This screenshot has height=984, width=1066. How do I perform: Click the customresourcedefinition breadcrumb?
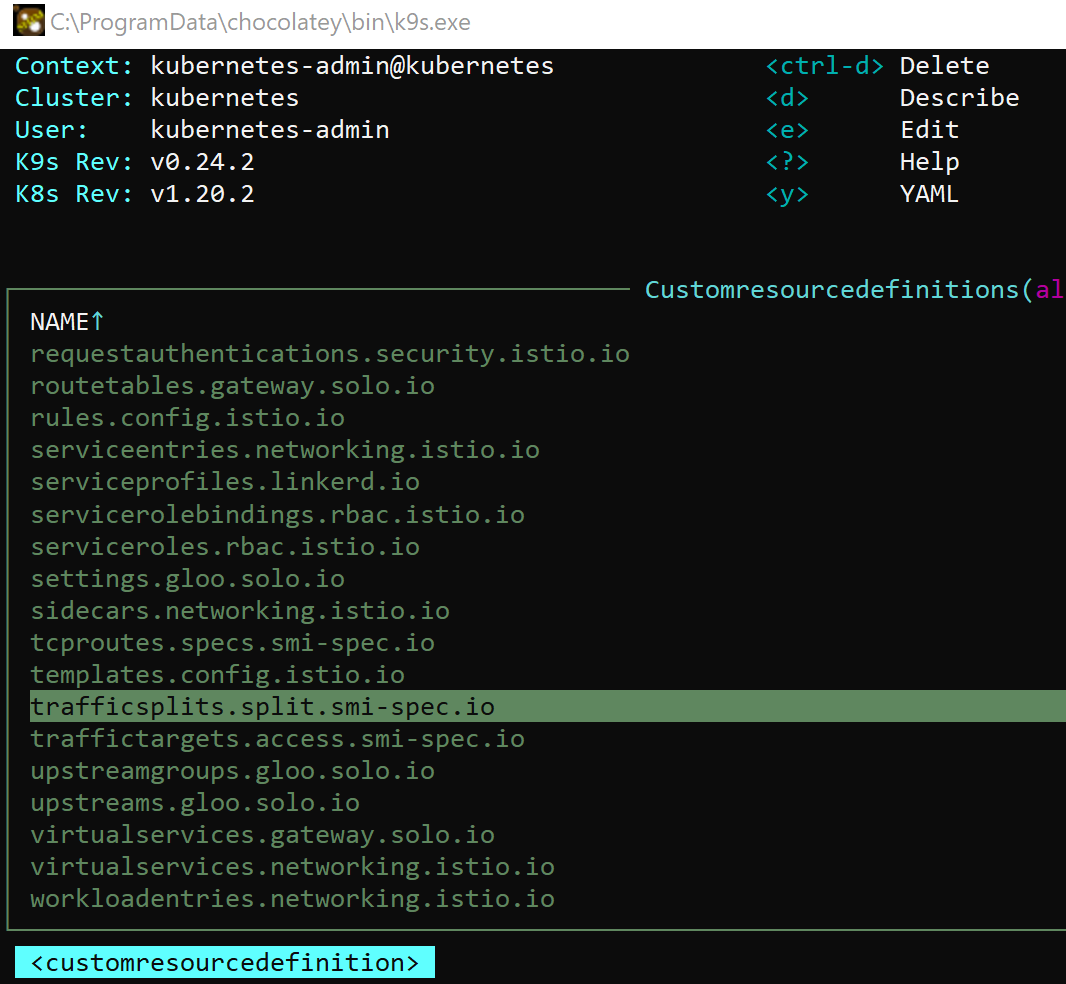[225, 963]
